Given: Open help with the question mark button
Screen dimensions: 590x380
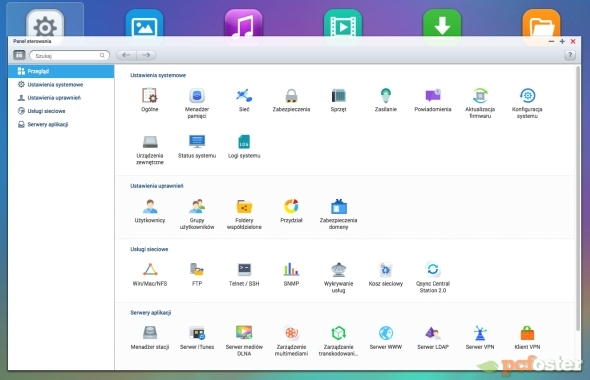Looking at the screenshot, I should 570,55.
